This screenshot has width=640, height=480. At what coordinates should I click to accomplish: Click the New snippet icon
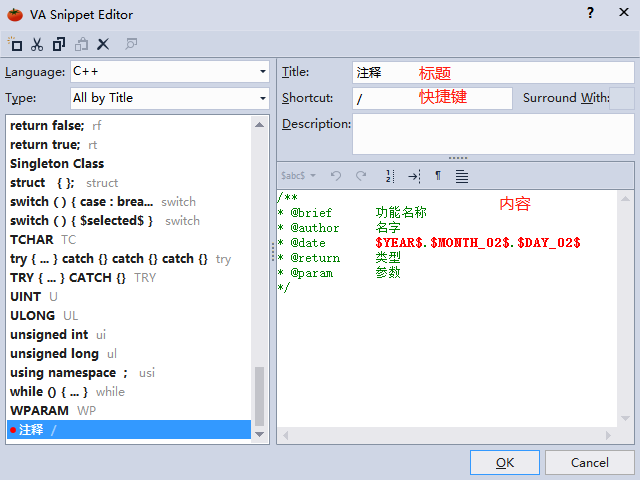click(x=15, y=44)
